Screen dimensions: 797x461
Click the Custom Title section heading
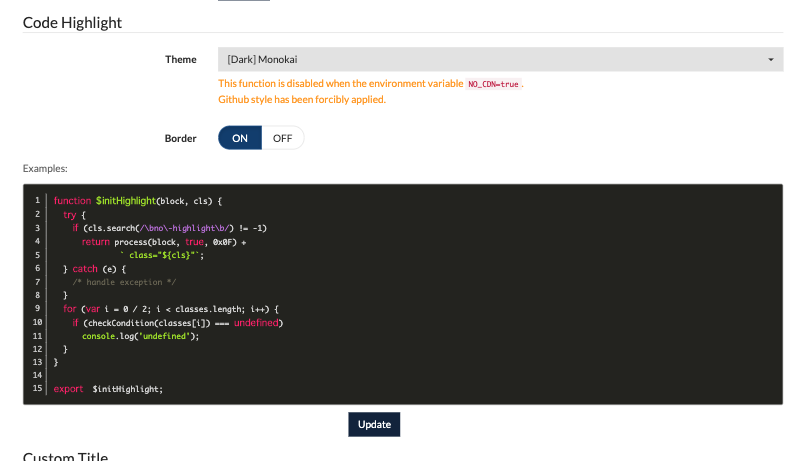pyautogui.click(x=65, y=456)
